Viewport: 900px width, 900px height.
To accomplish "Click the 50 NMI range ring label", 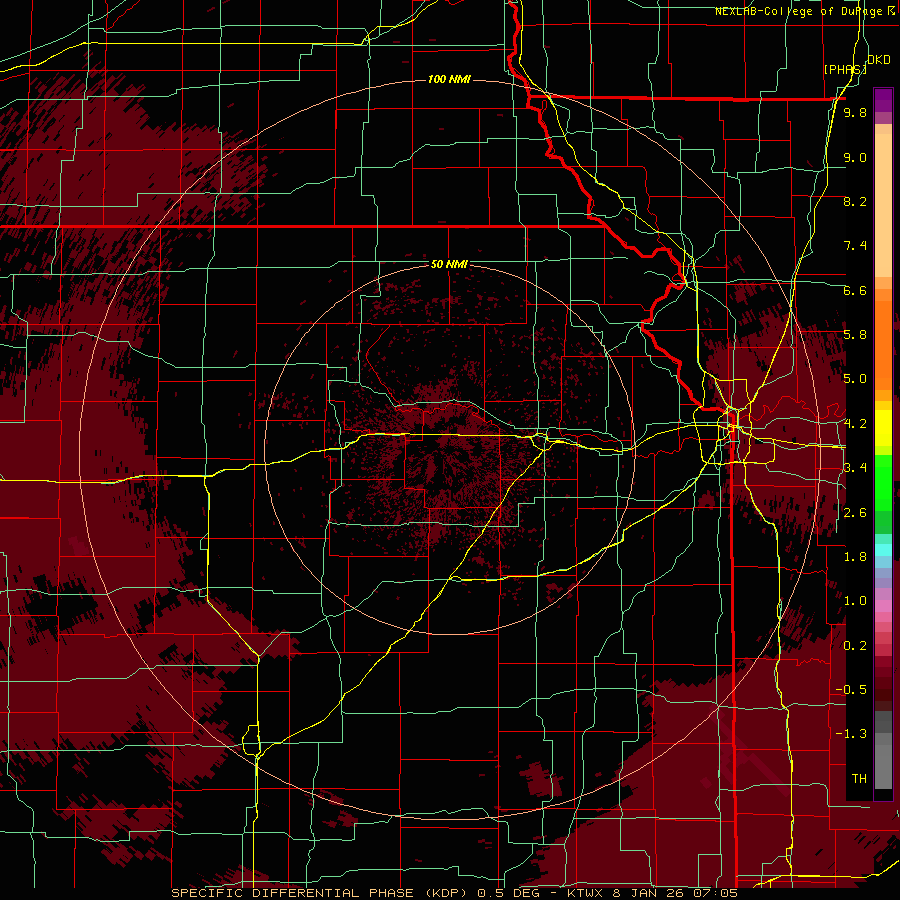I will pos(449,264).
